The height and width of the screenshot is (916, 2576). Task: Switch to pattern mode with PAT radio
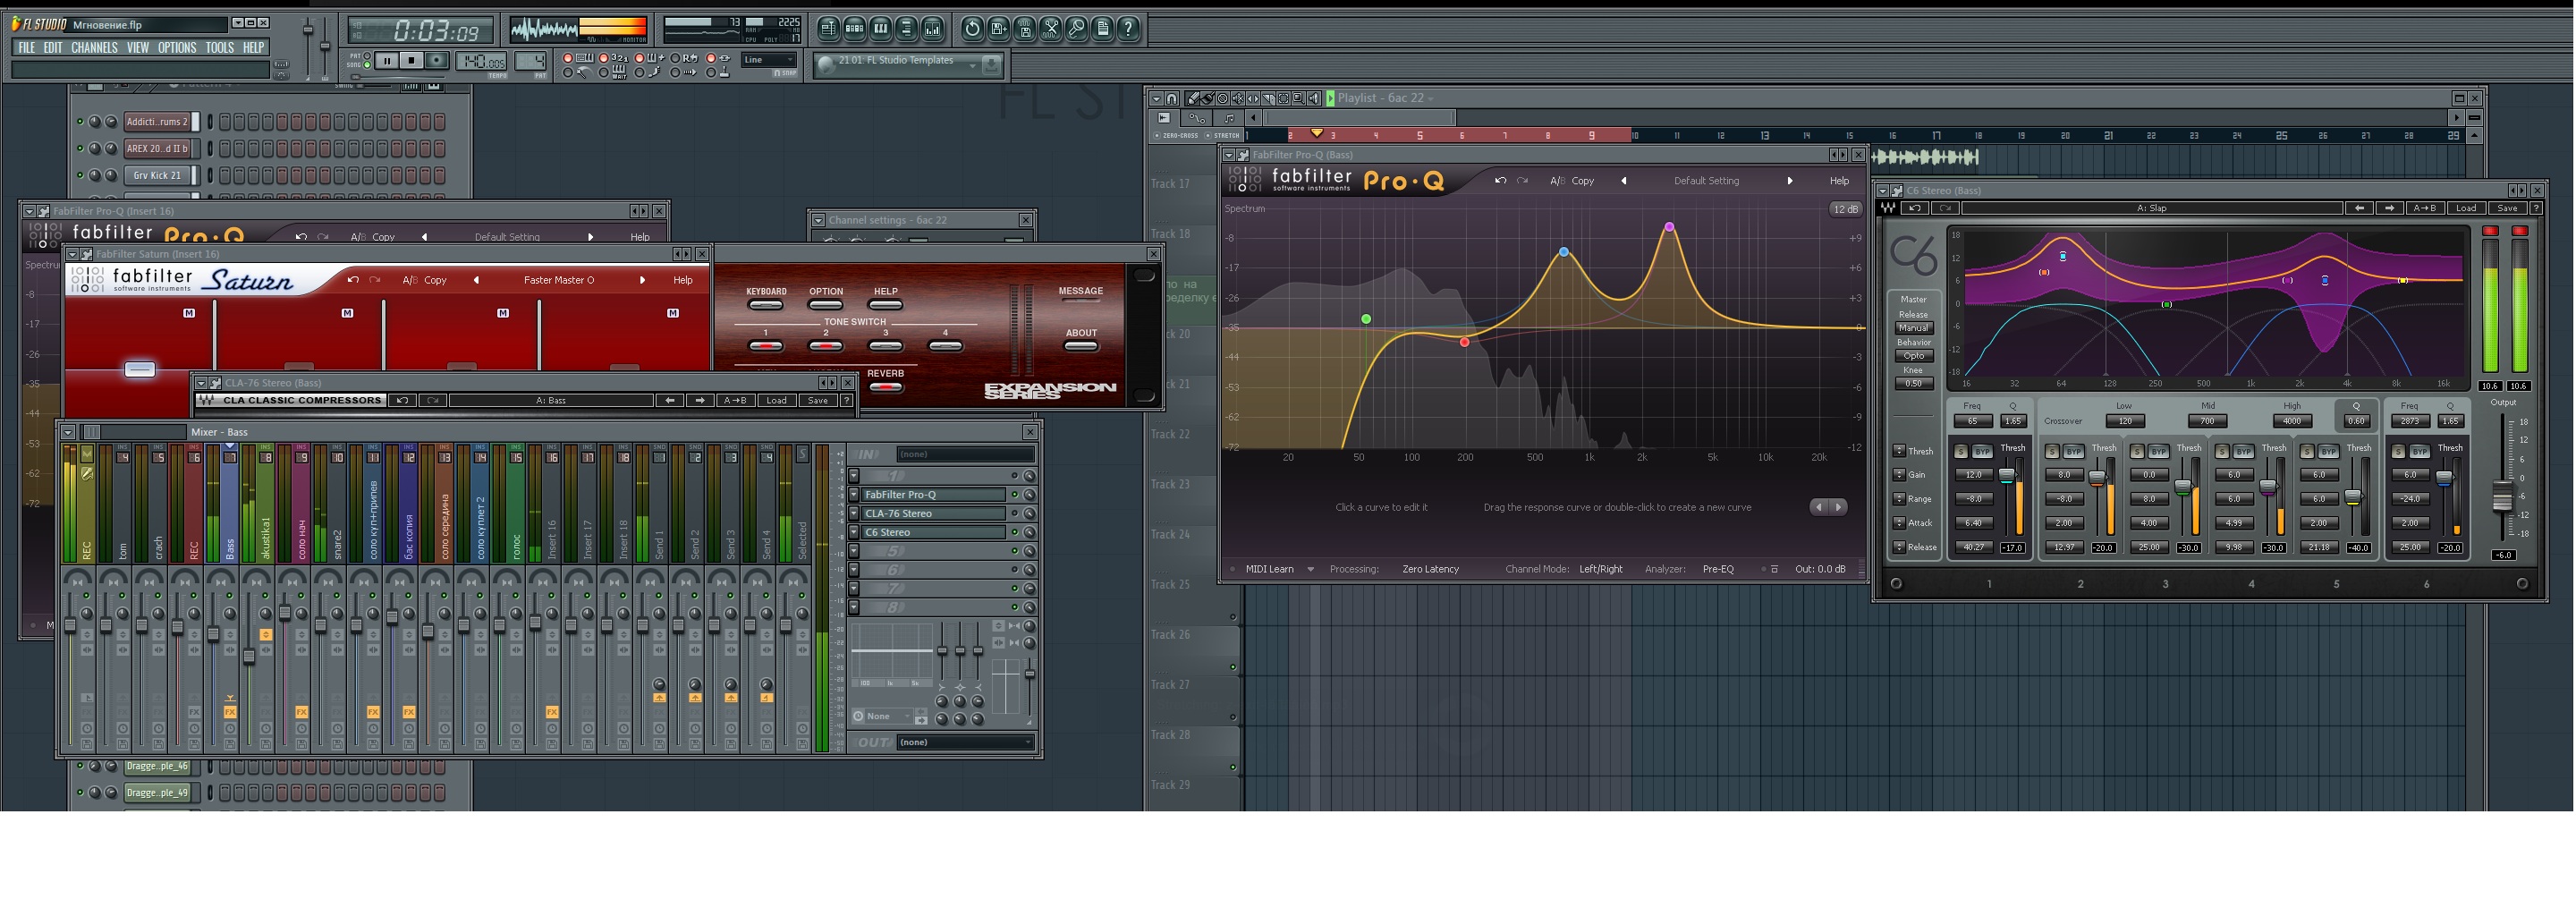pyautogui.click(x=367, y=56)
